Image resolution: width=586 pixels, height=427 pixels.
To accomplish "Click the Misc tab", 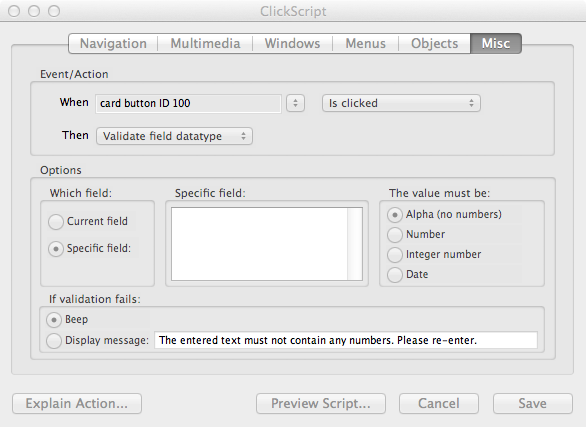I will (496, 43).
